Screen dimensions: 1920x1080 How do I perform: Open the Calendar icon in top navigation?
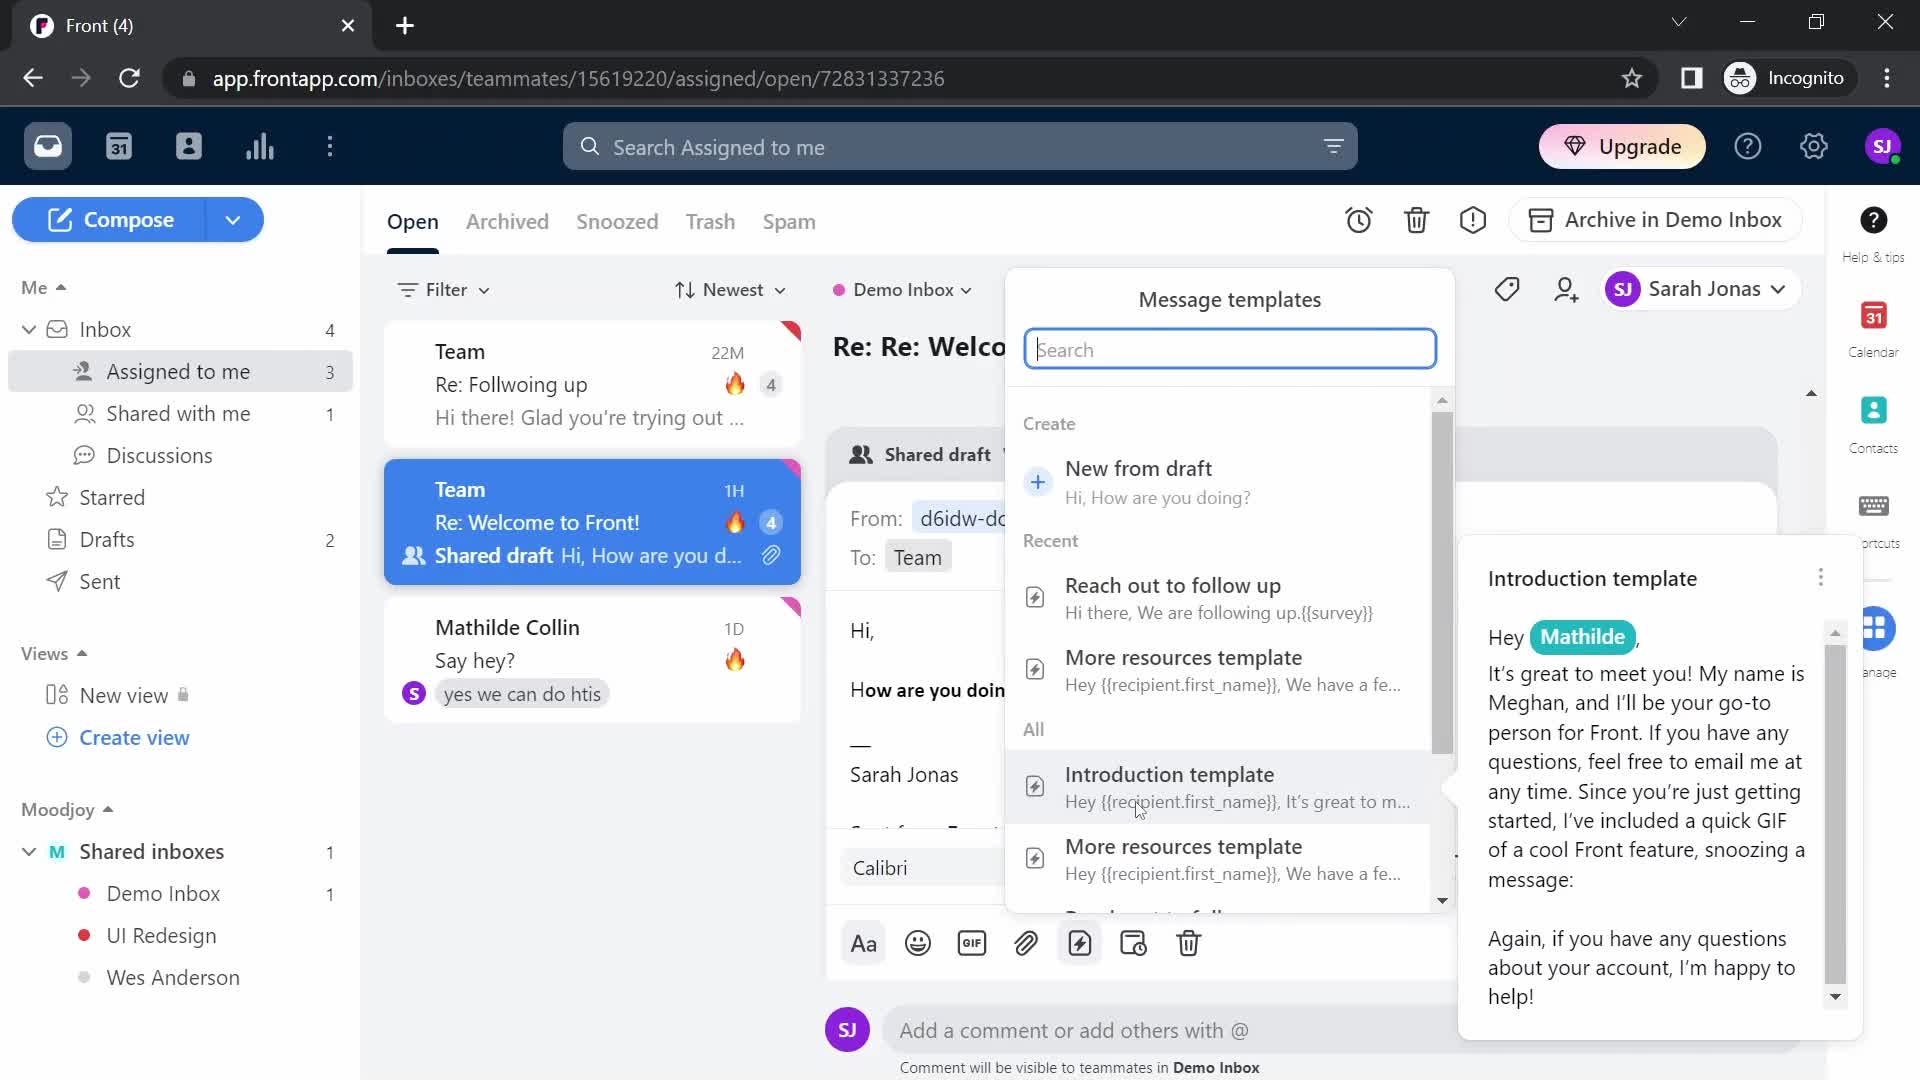click(119, 147)
